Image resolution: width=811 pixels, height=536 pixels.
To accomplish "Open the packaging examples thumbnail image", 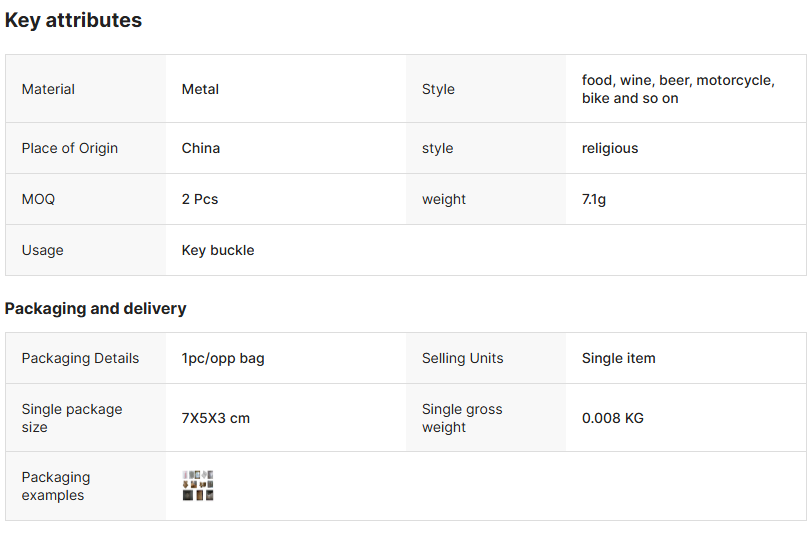I will pos(198,486).
